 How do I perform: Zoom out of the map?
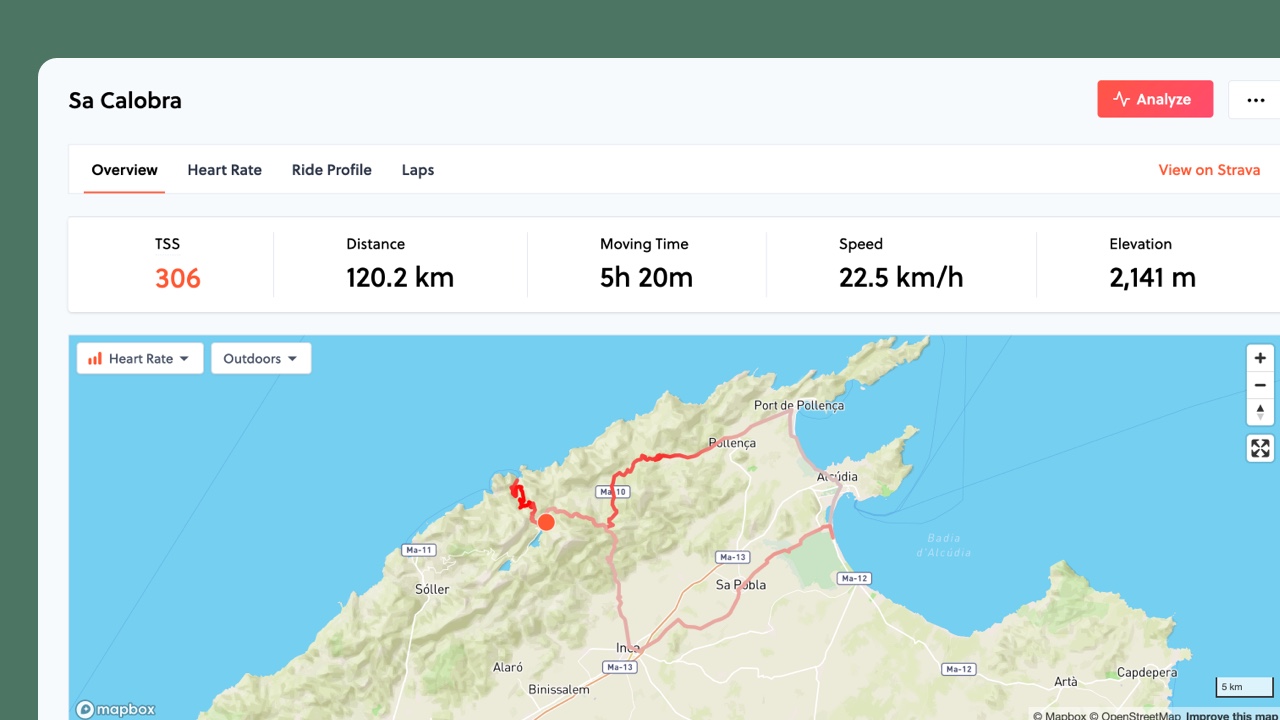(1260, 385)
